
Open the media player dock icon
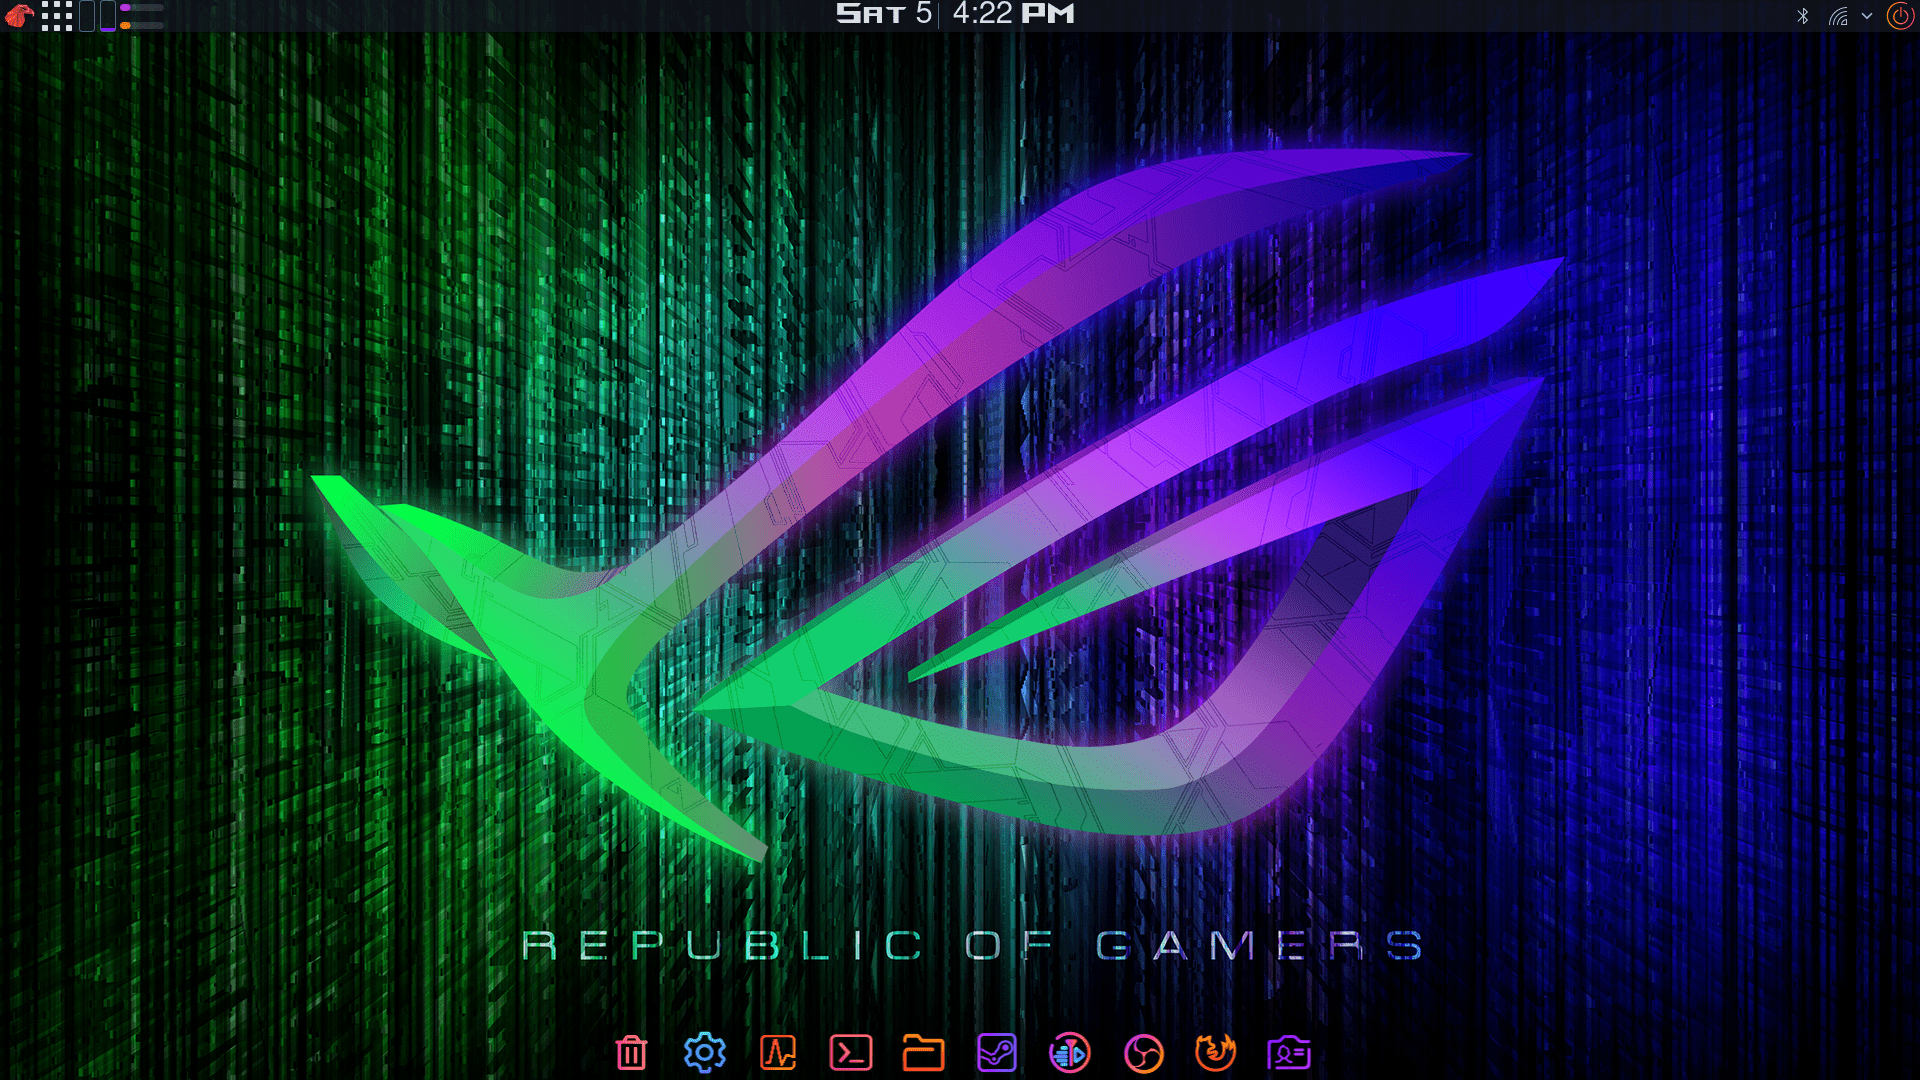click(1070, 1053)
